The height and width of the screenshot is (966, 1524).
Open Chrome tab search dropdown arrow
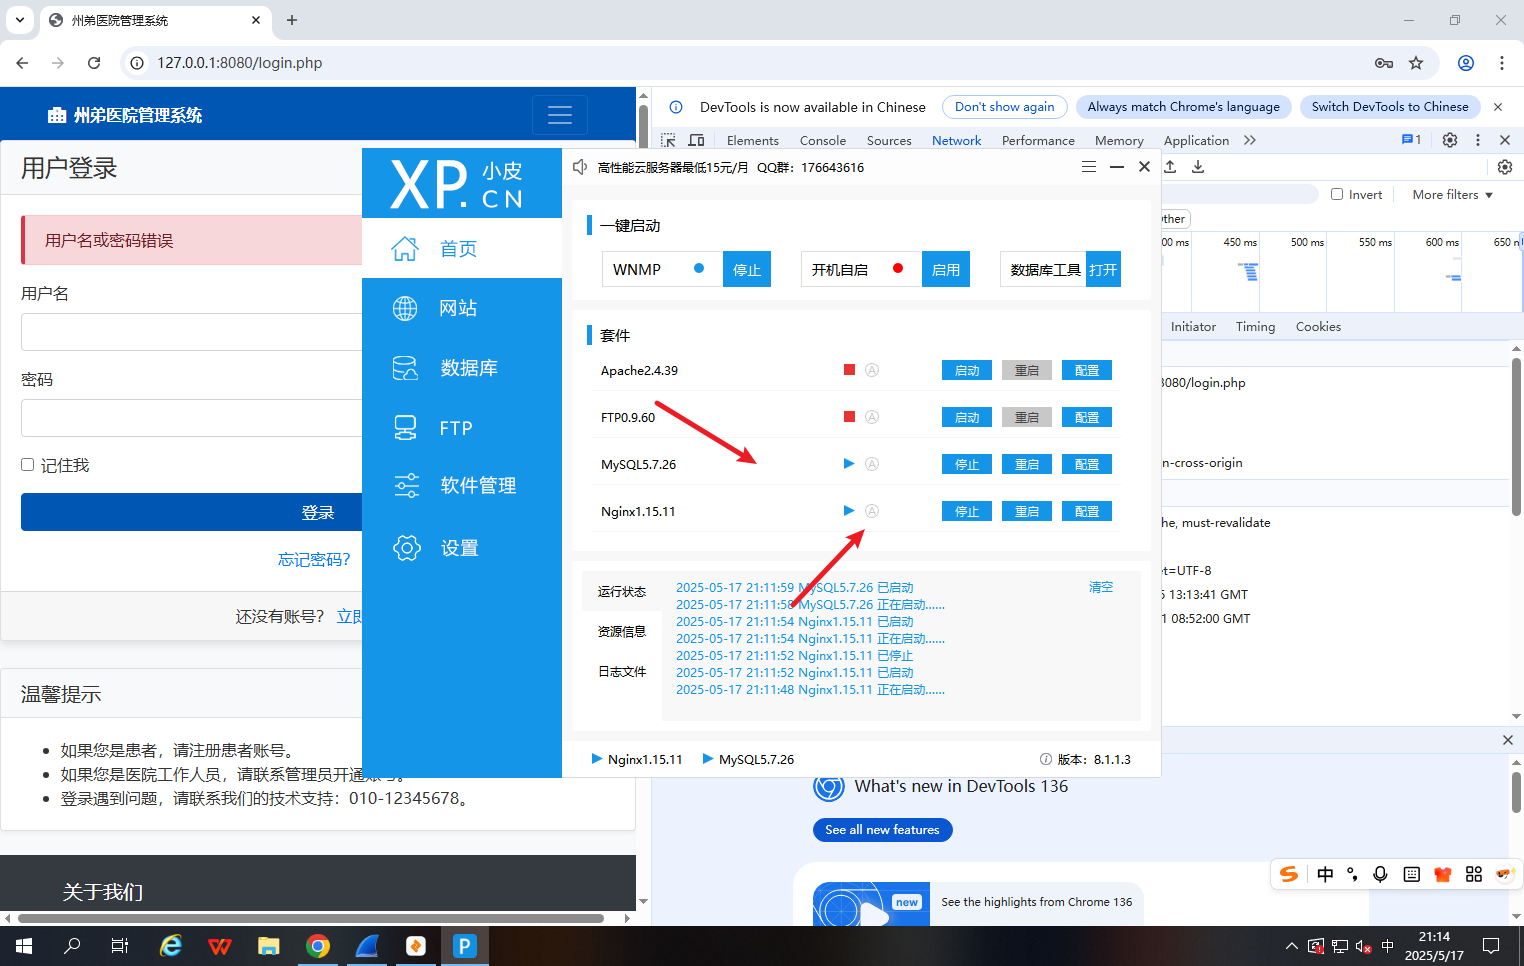click(20, 20)
